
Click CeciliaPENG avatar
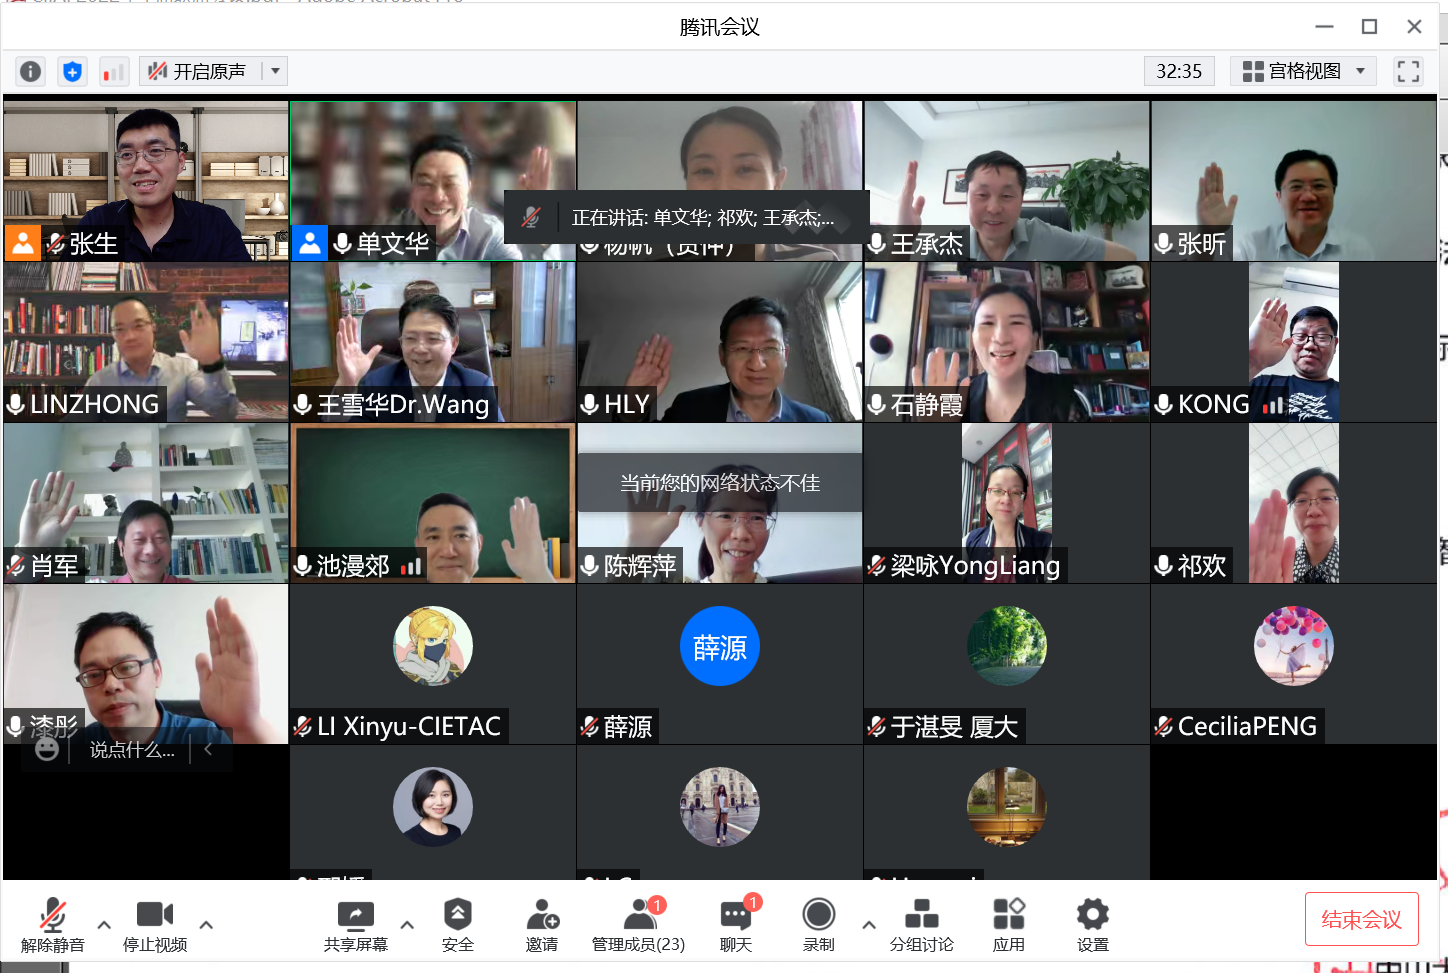1294,646
